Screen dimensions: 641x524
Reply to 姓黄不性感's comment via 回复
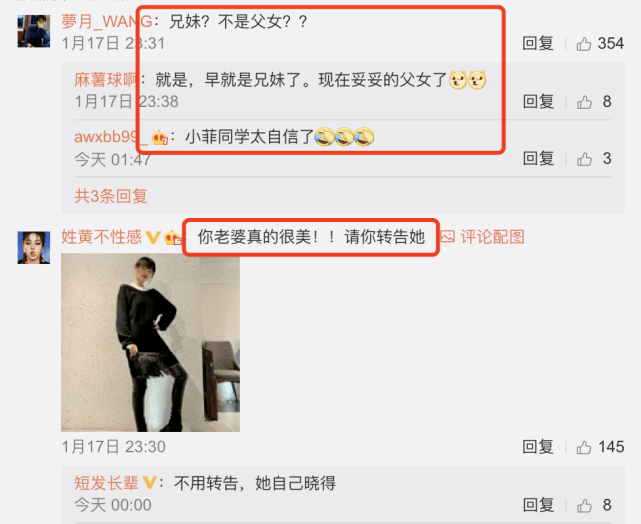point(538,447)
